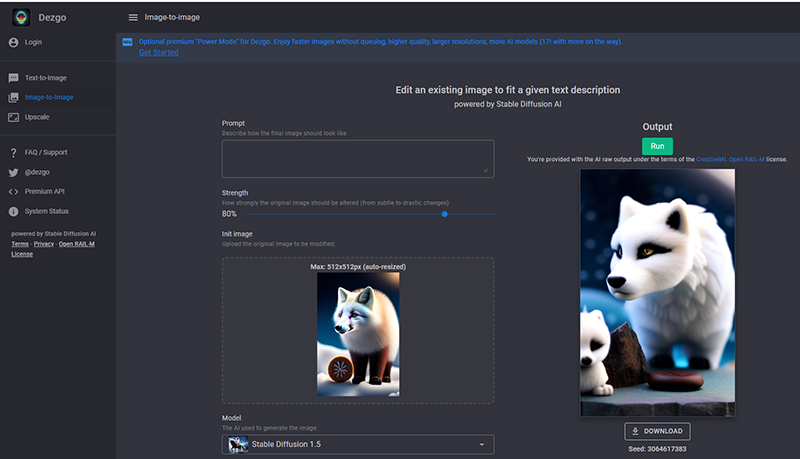Screen dimensions: 800x459
Task: Open Premium API page
Action: point(45,192)
